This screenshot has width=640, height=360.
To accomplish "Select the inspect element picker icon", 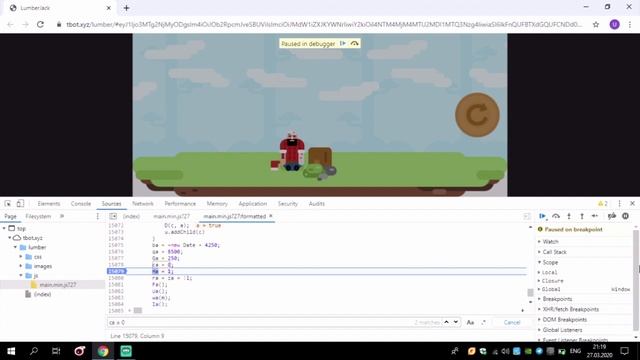I will point(8,203).
